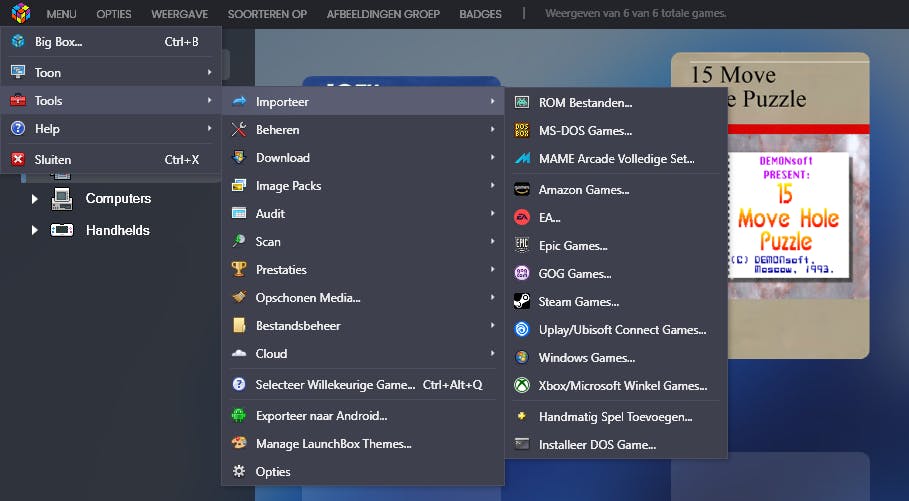
Task: Click the Importeer blue arrow icon
Action: tap(239, 101)
